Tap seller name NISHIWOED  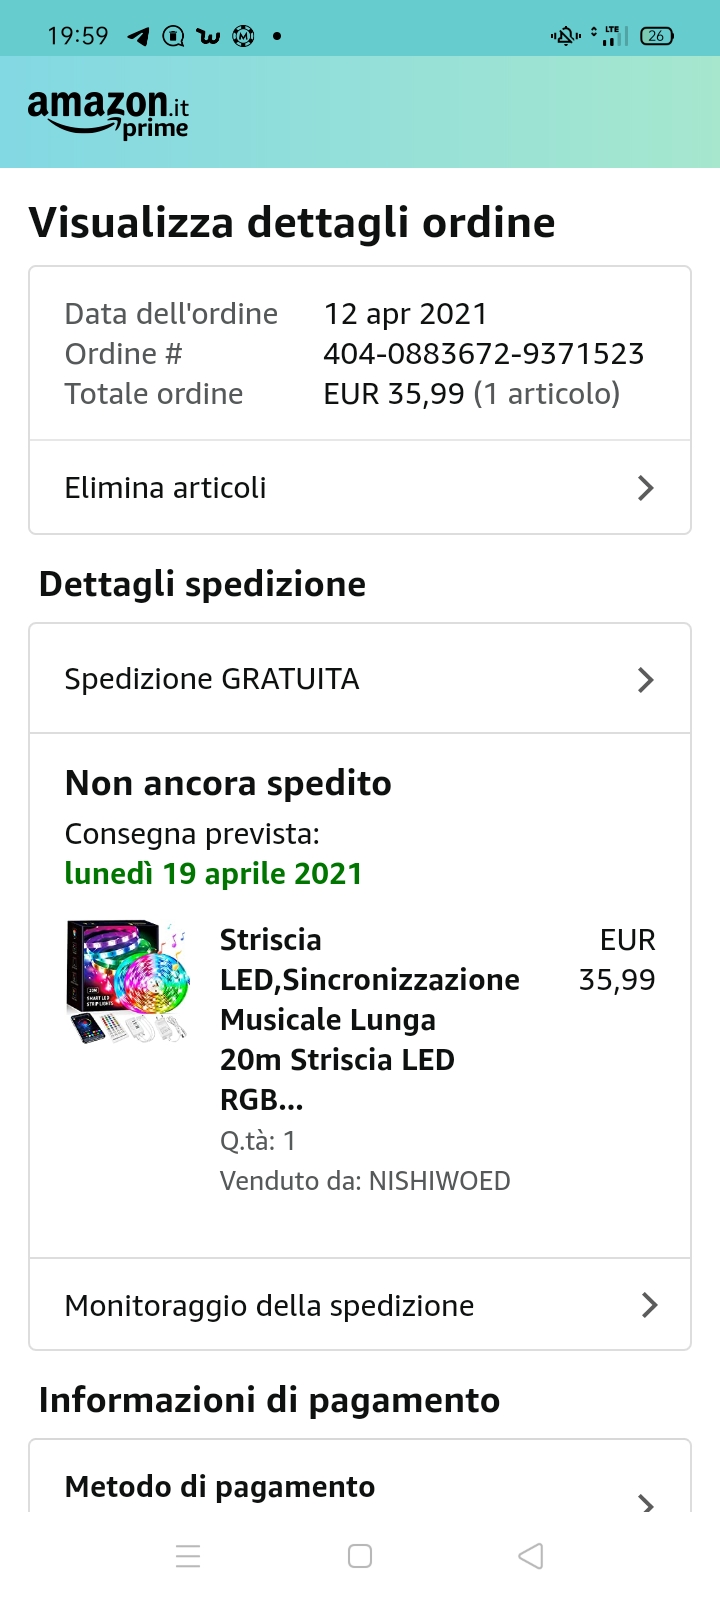coord(440,1181)
